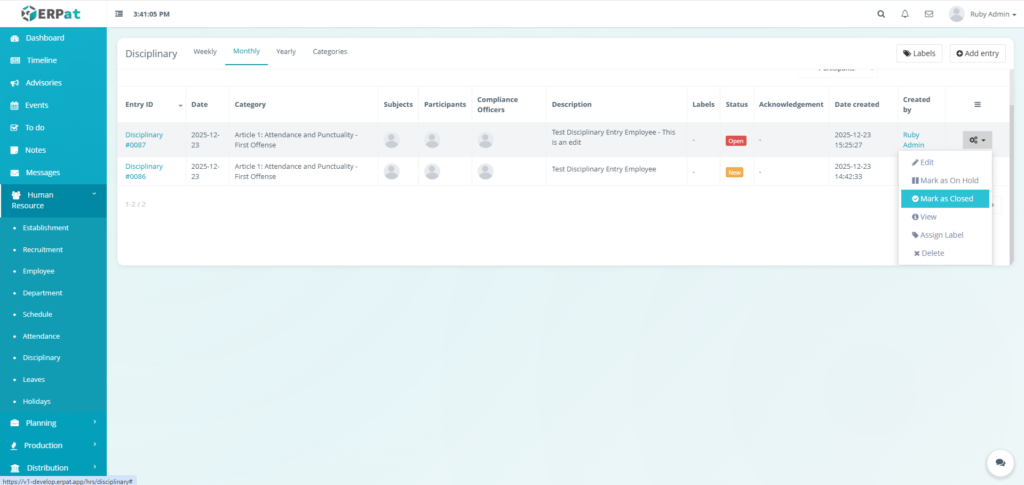The width and height of the screenshot is (1024, 485).
Task: Choose Mark as On Hold option
Action: click(945, 180)
